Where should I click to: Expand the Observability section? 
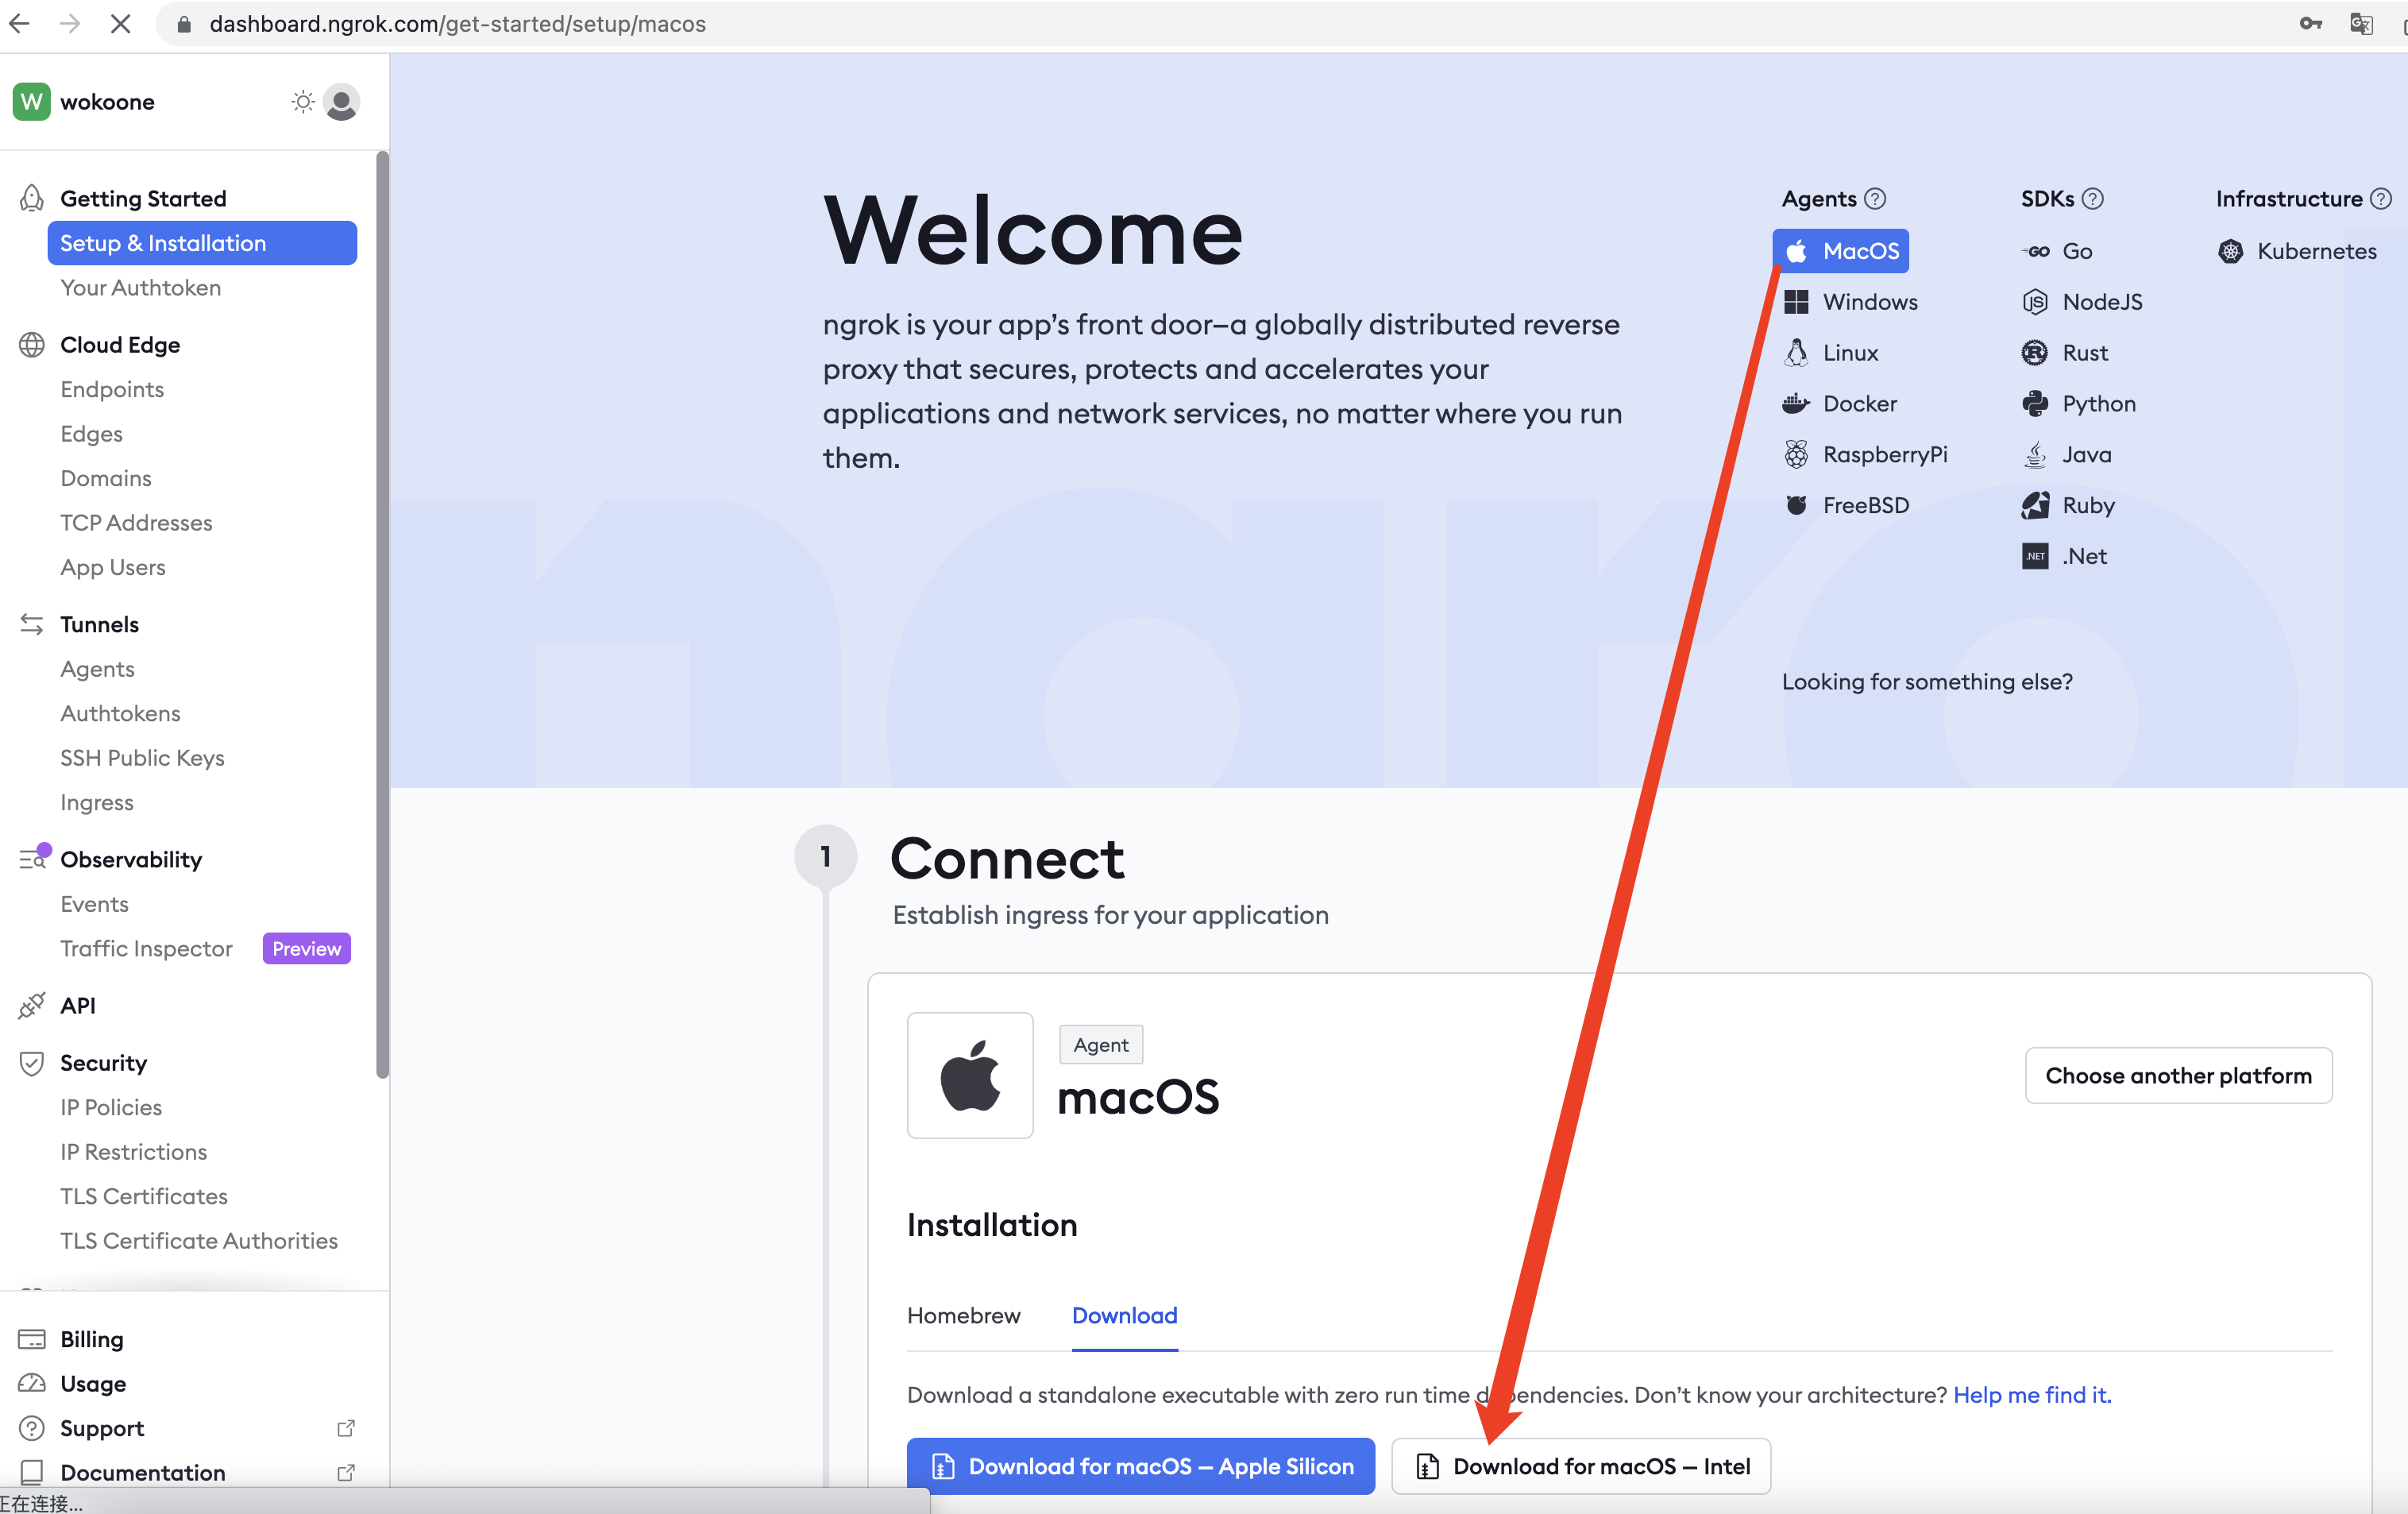131,858
